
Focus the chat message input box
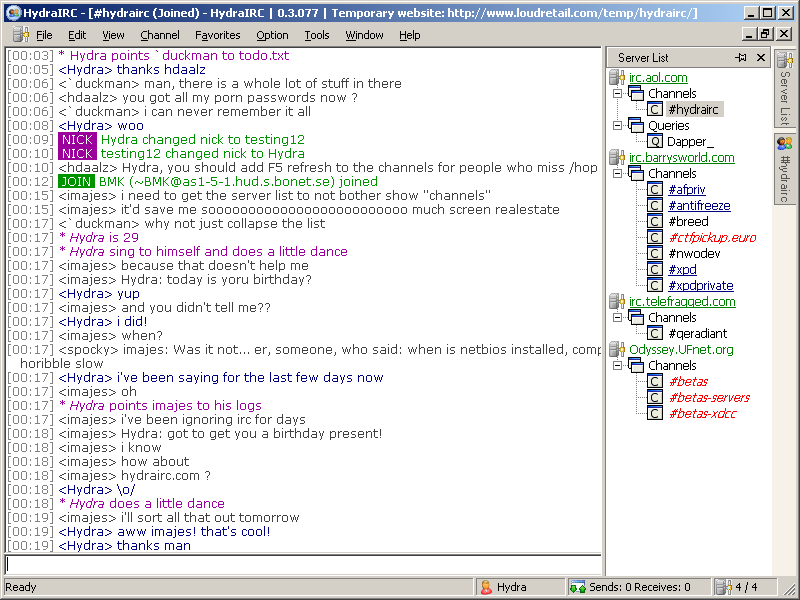click(303, 564)
